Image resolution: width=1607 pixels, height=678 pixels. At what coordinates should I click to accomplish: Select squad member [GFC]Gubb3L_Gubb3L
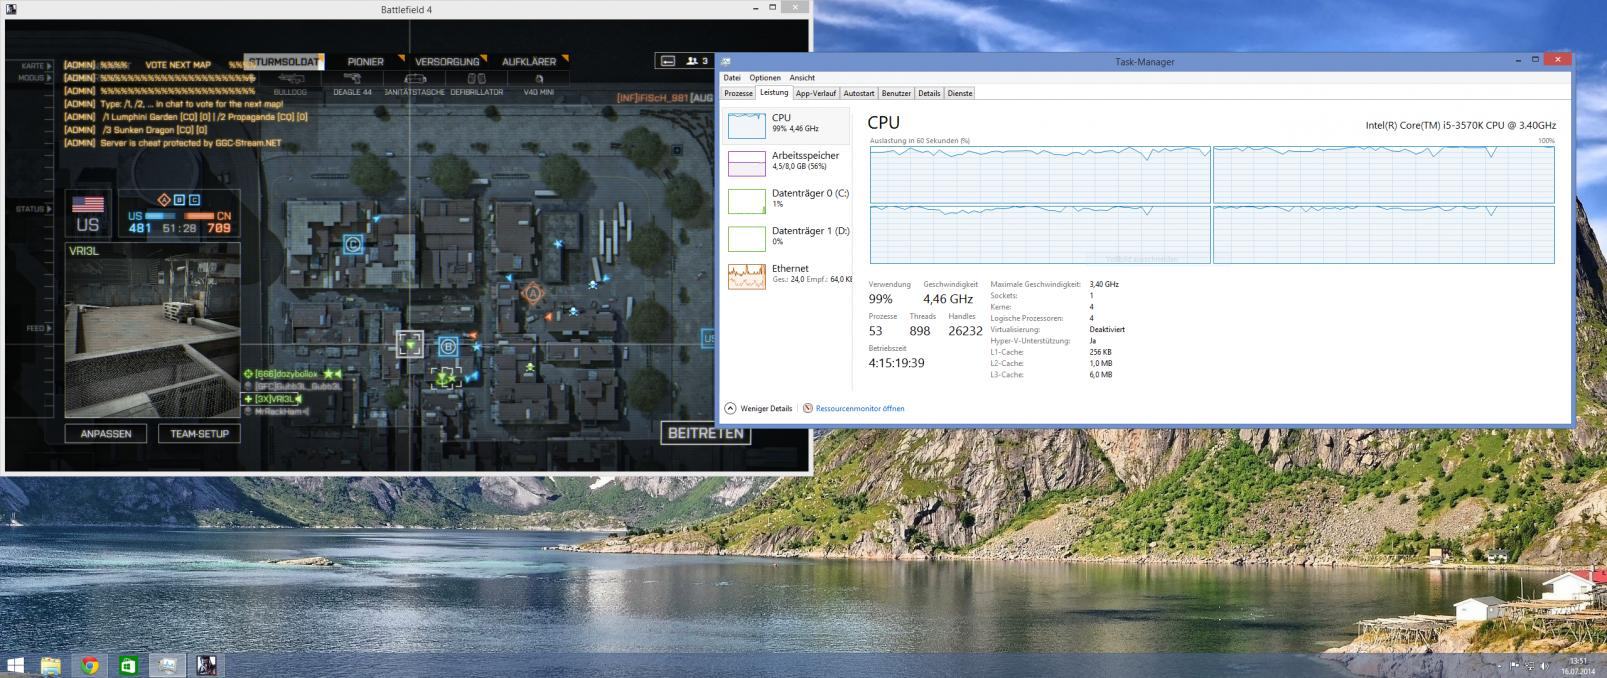point(293,386)
